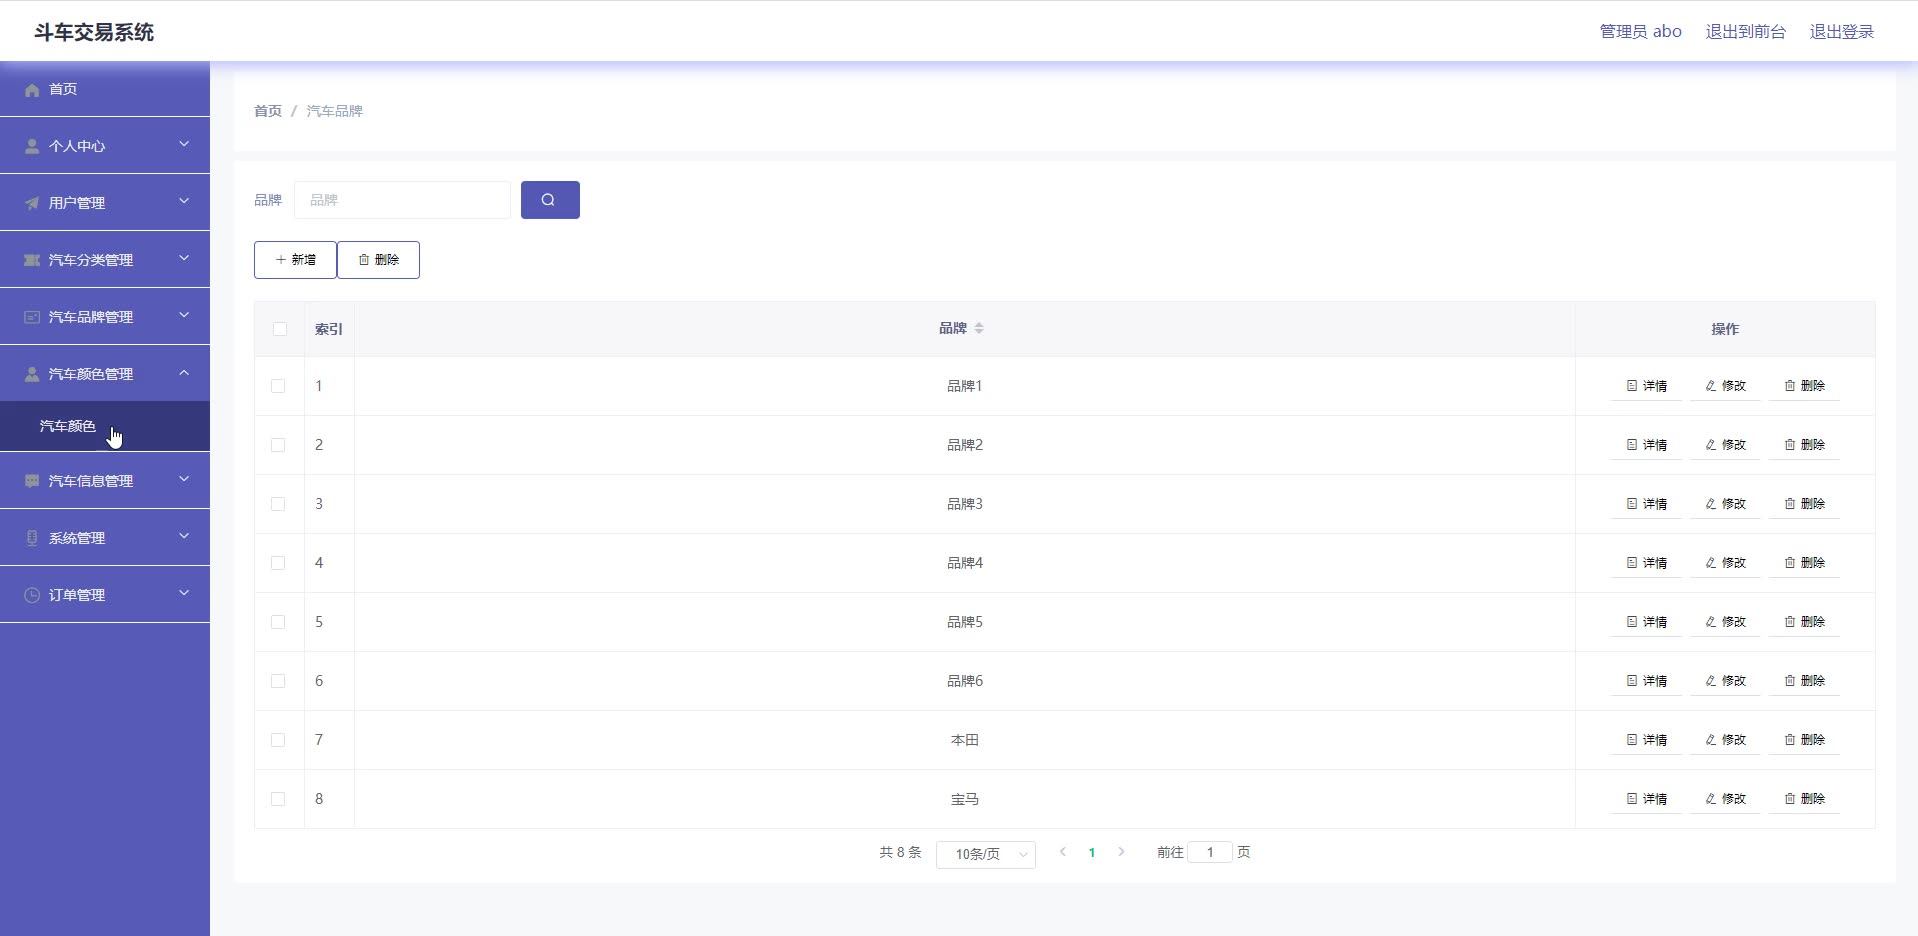Click the 品牌 search input field
The width and height of the screenshot is (1918, 936).
click(x=402, y=200)
